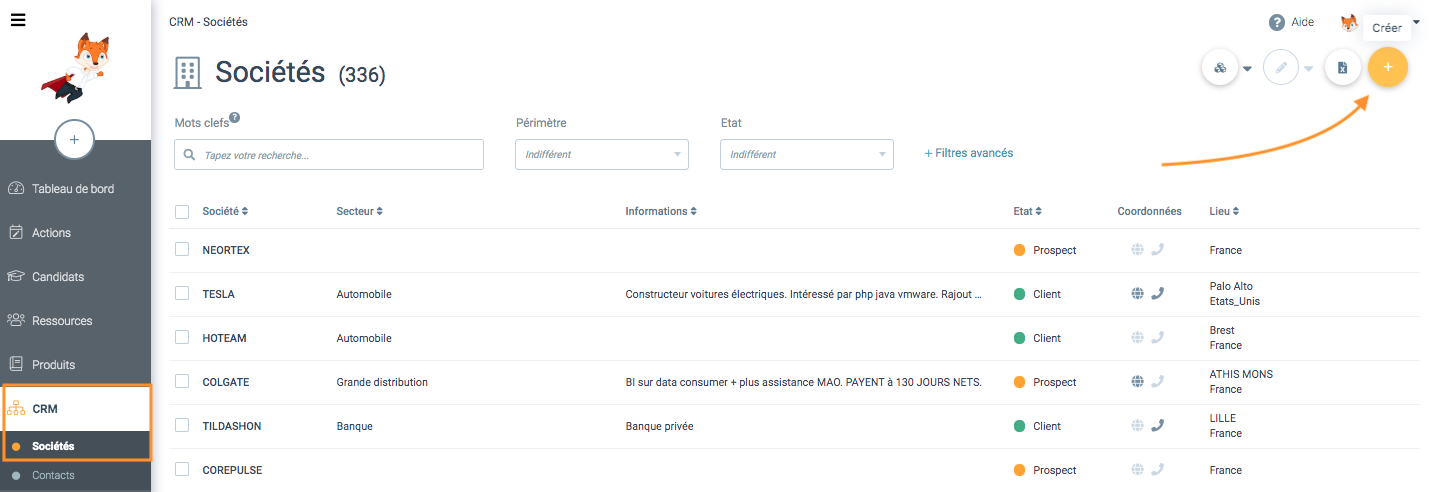Click the yellow Créer plus button
Viewport: 1438px width, 492px height.
coord(1387,67)
